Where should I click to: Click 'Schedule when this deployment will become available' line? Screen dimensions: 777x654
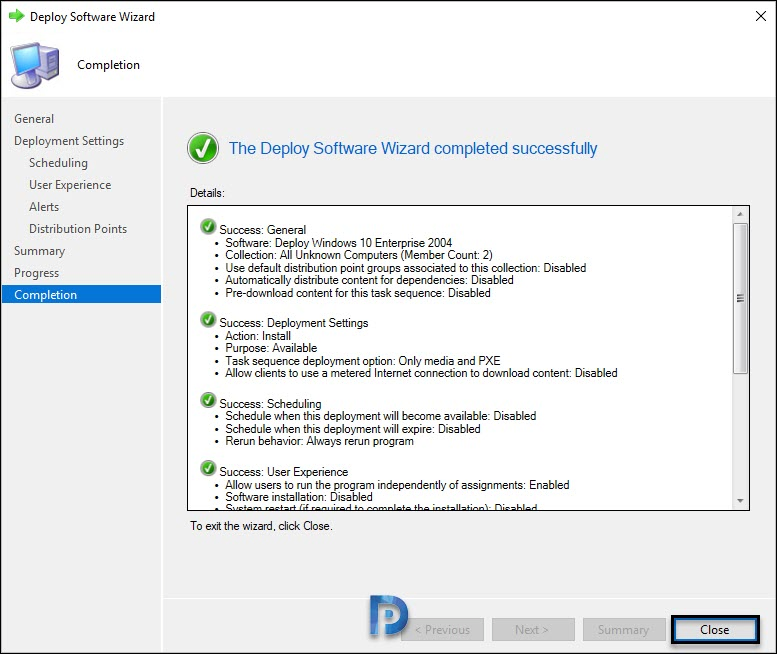click(381, 416)
